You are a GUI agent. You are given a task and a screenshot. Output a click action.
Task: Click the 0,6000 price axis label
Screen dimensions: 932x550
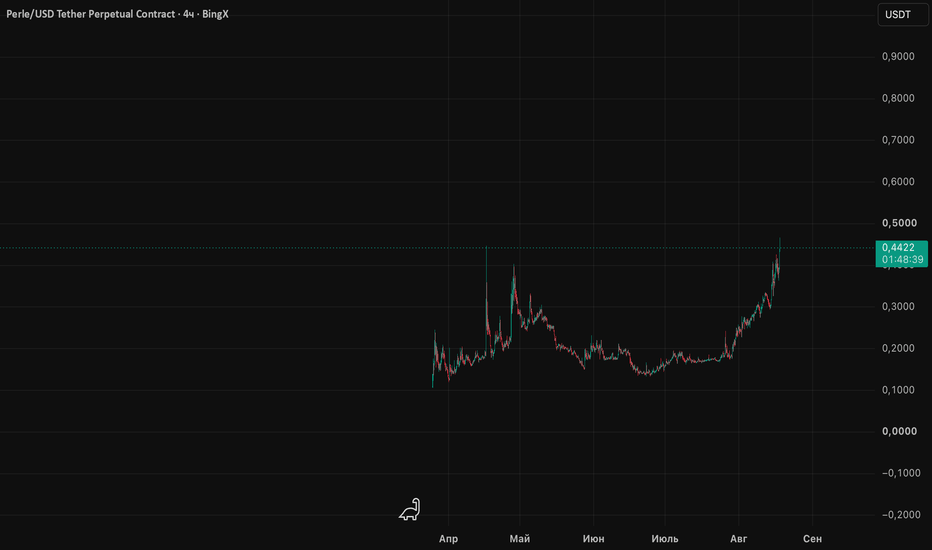pyautogui.click(x=898, y=181)
